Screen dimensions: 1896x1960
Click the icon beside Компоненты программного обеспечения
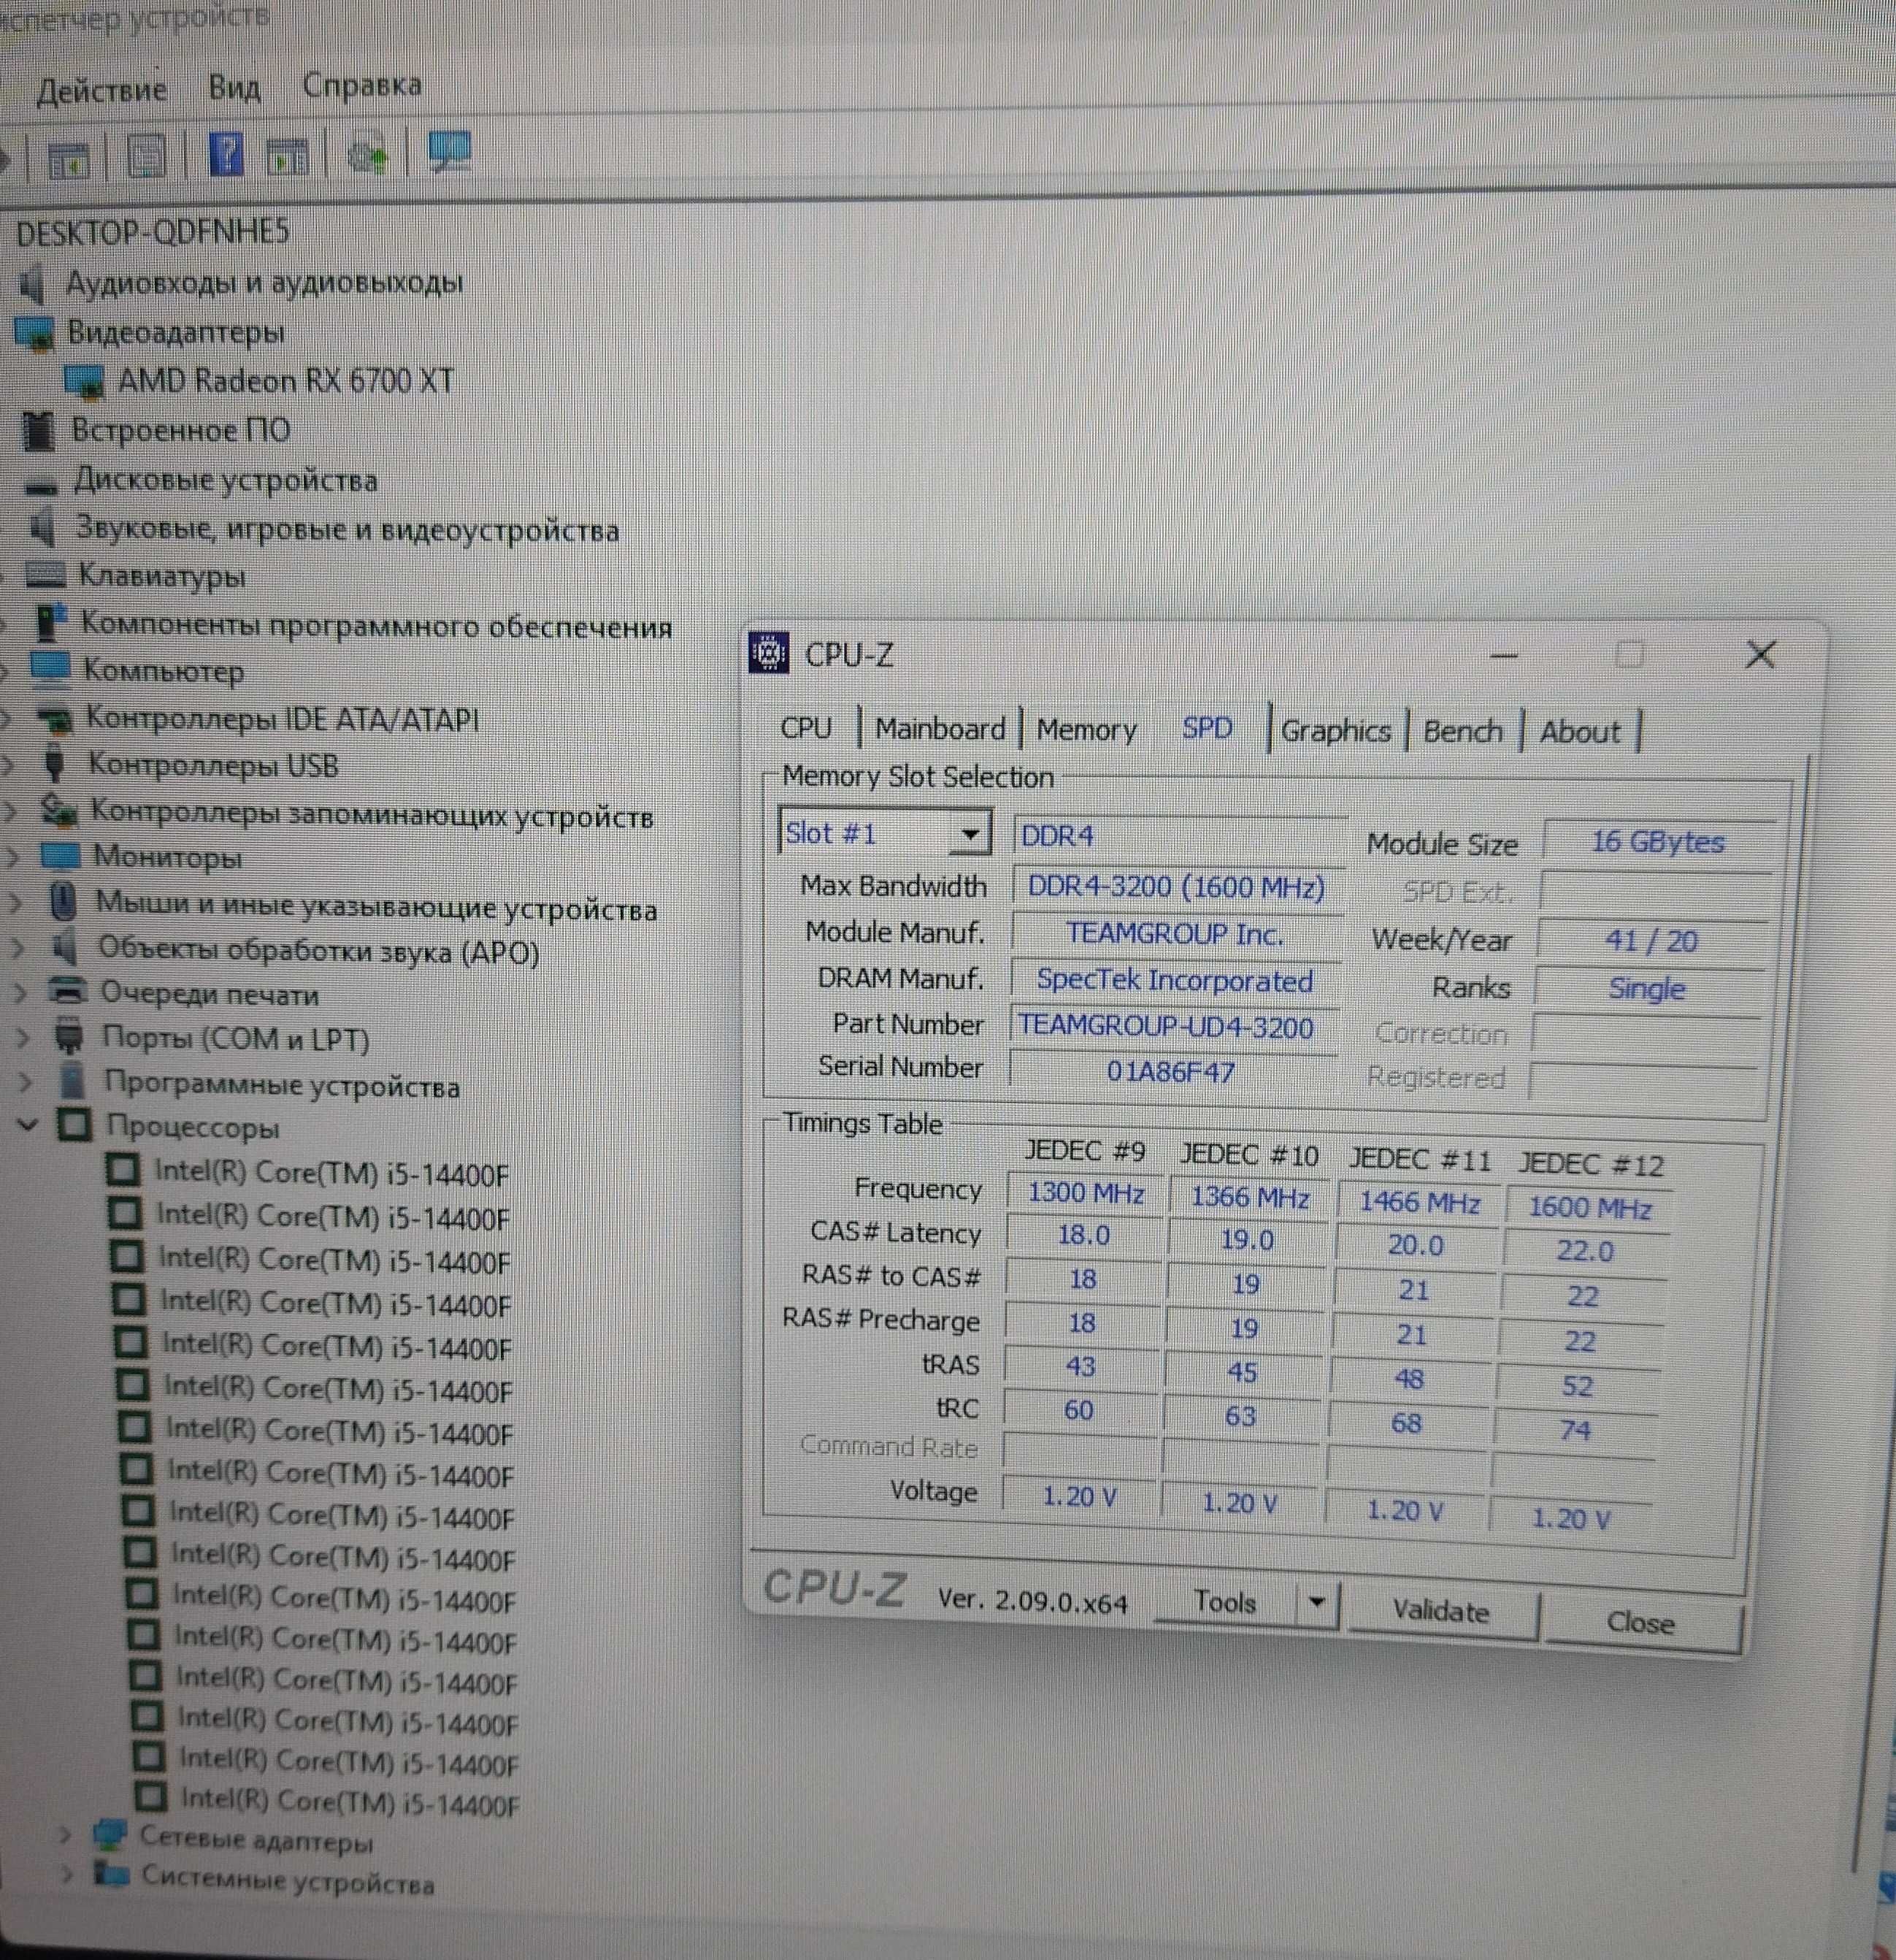[x=50, y=622]
